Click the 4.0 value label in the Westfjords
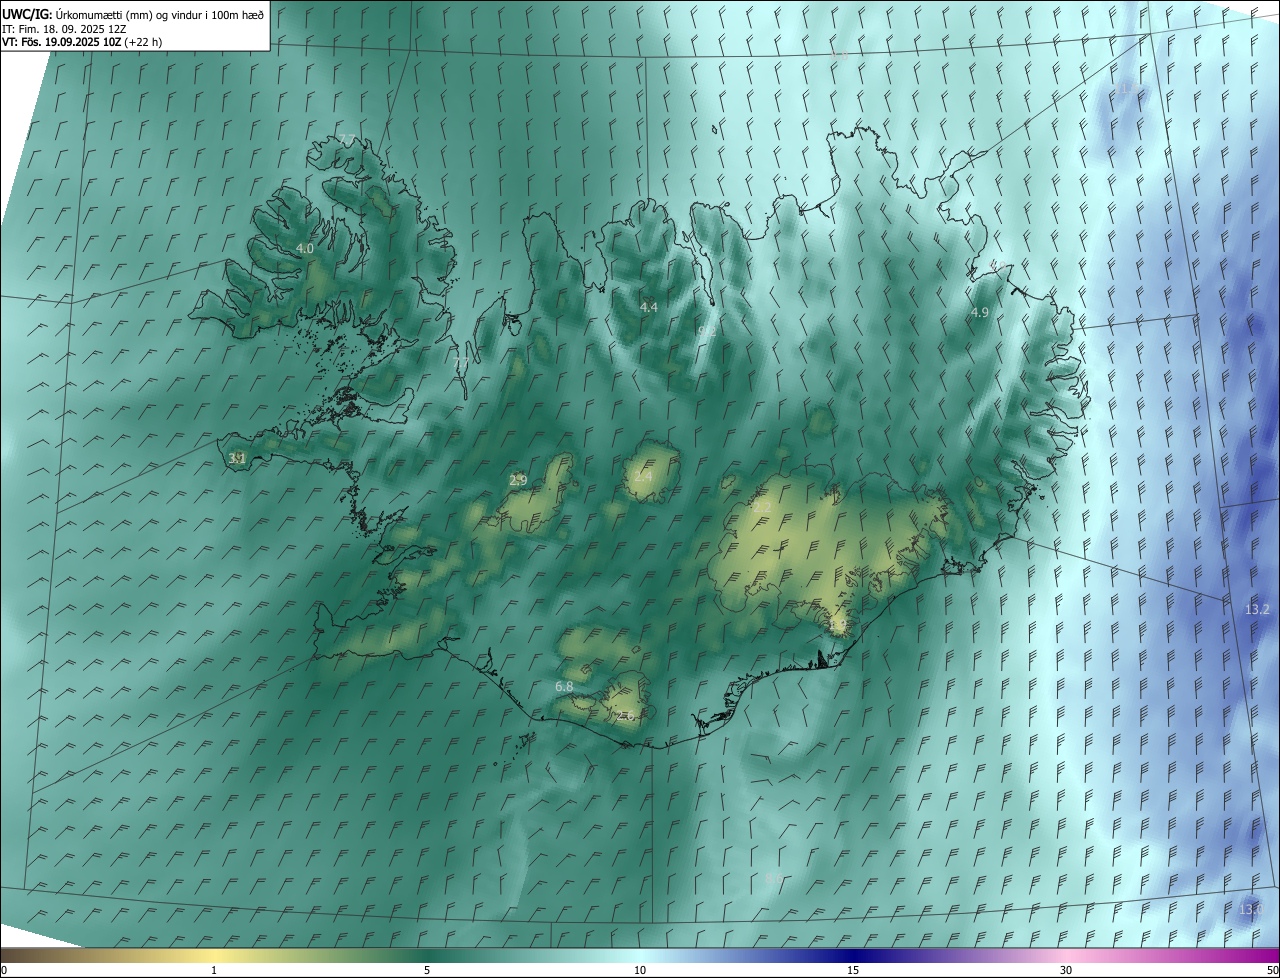This screenshot has width=1280, height=978. tap(305, 248)
